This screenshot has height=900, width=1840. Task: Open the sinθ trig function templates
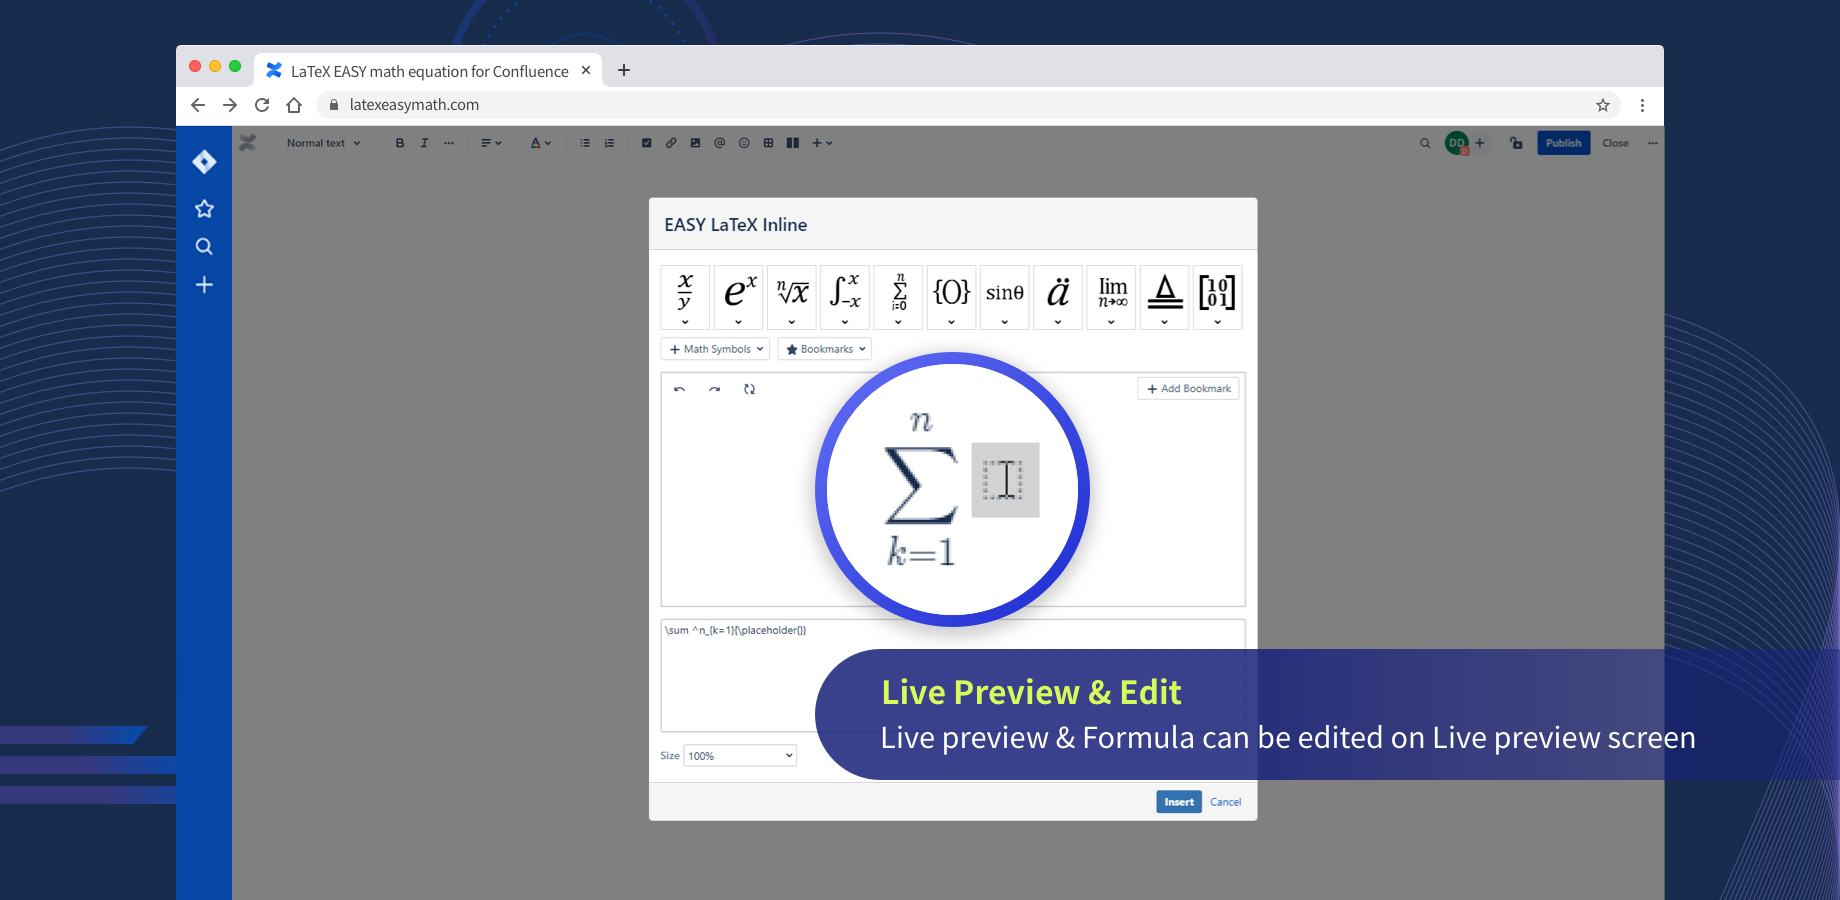1005,297
